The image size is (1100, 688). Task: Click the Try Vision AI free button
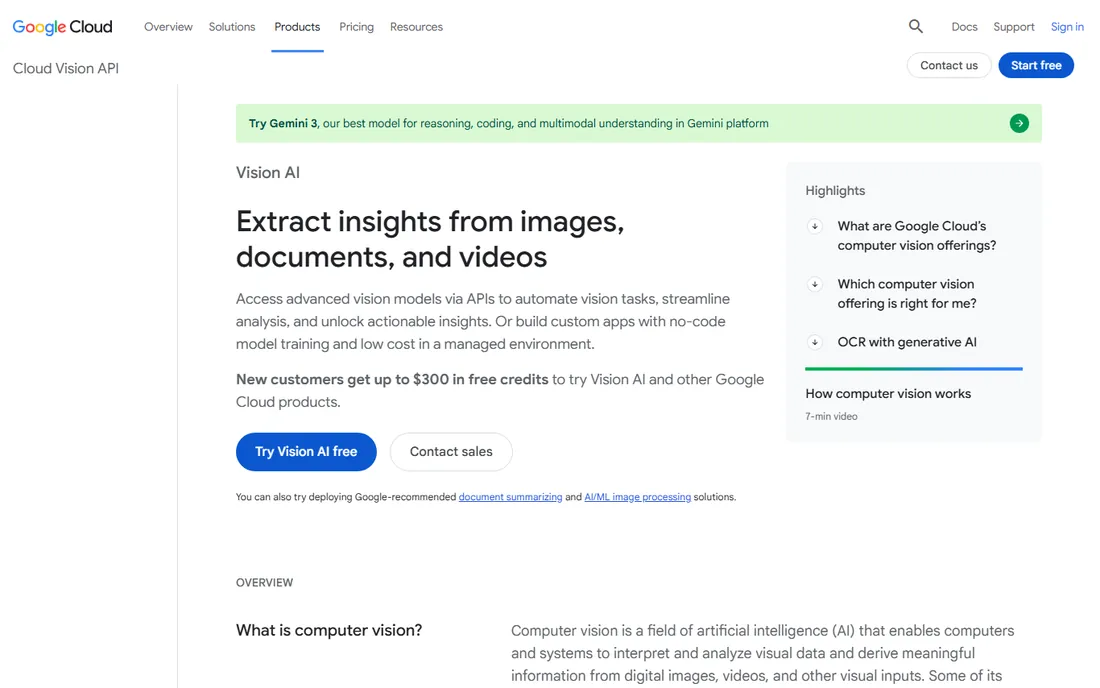click(306, 452)
